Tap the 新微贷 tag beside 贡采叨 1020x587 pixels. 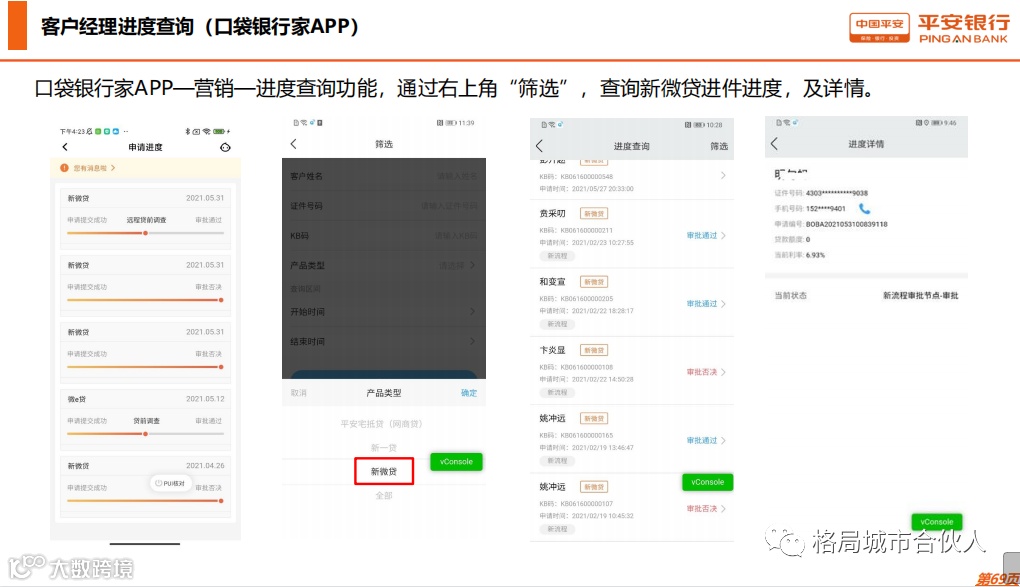(x=593, y=213)
